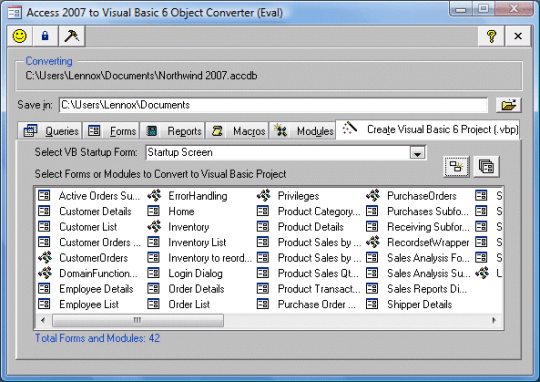Select the Order List form icon
Image resolution: width=540 pixels, height=382 pixels.
[x=153, y=304]
